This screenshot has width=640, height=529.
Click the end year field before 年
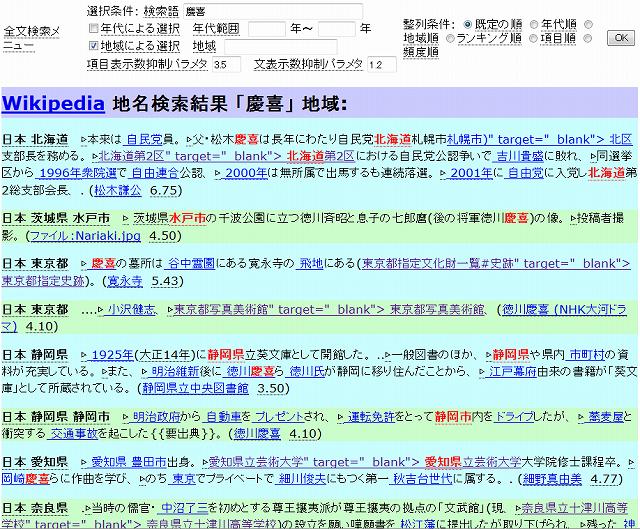(337, 29)
